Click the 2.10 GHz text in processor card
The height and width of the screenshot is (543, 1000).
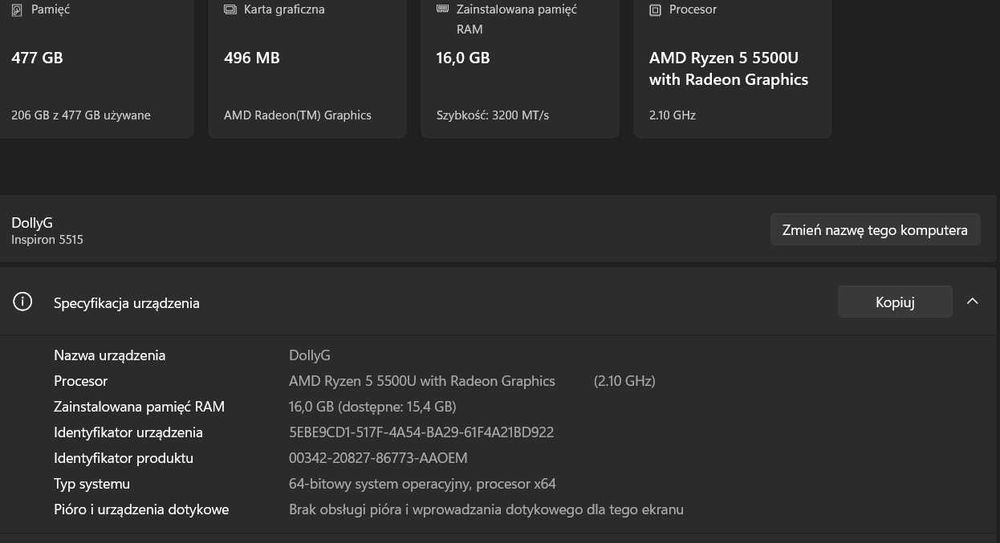[672, 115]
